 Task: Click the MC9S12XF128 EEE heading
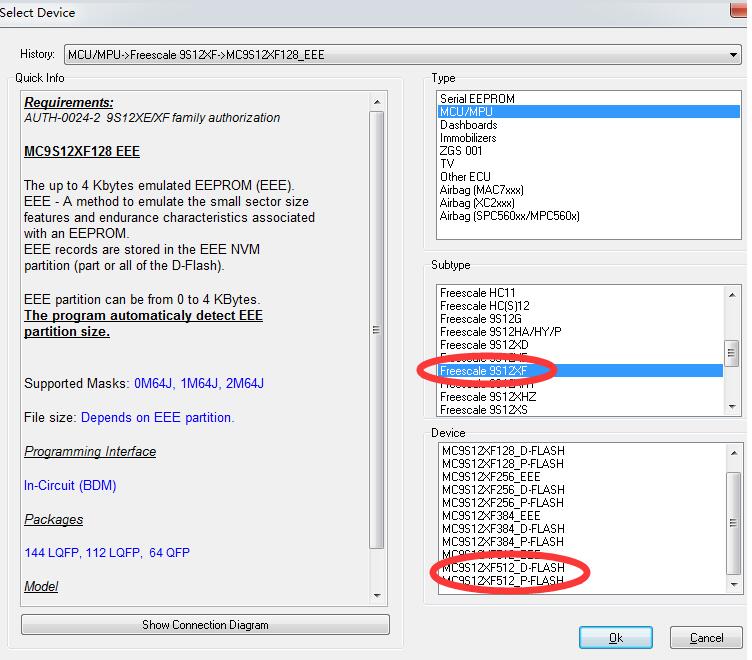tap(82, 152)
